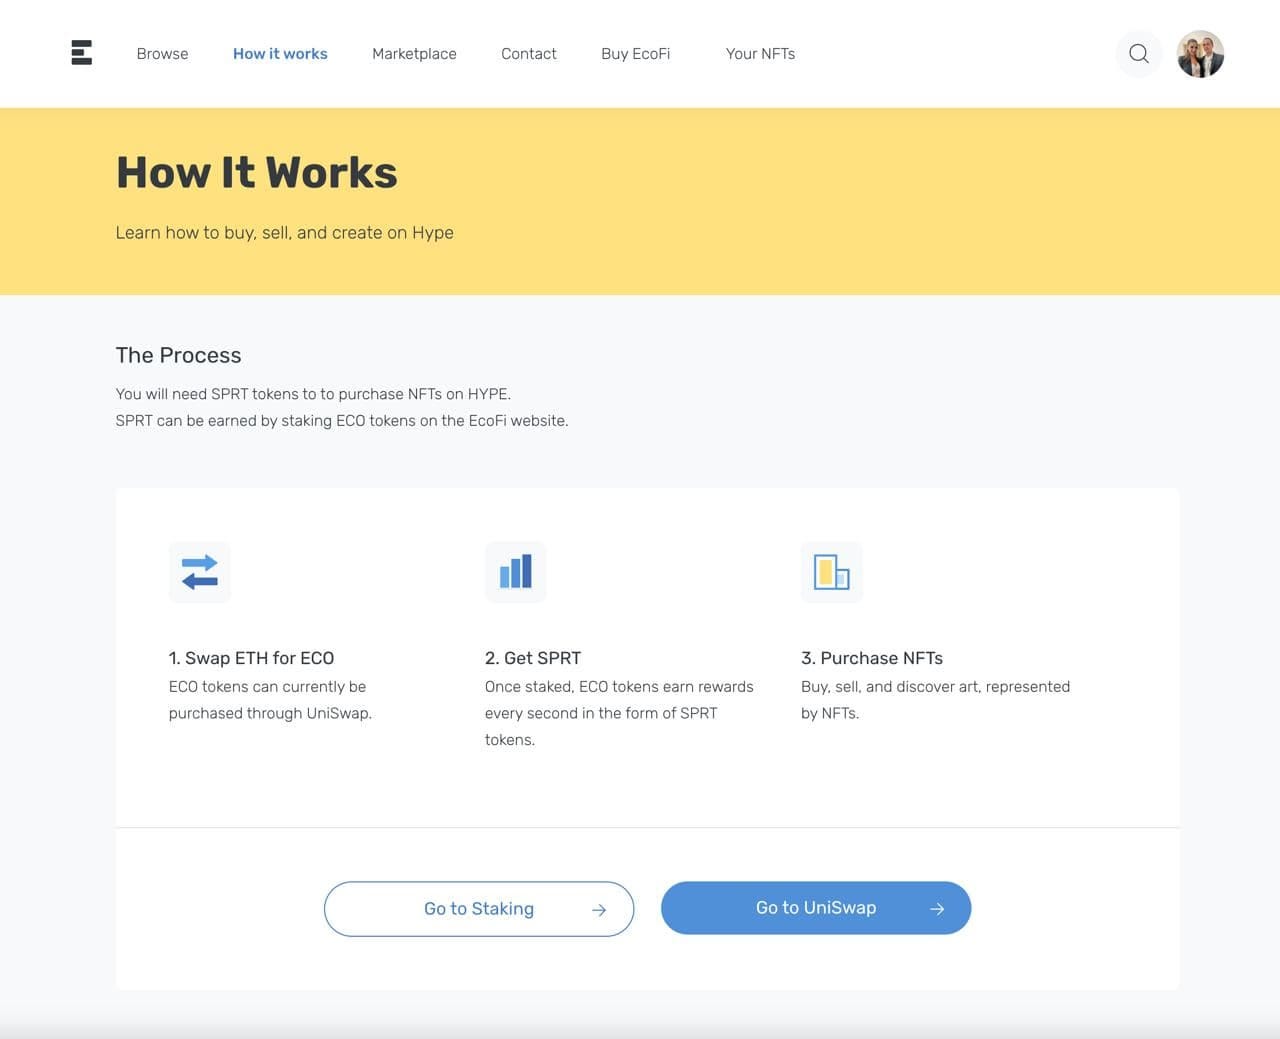
Task: Click arrow in Go to Staking button
Action: pyautogui.click(x=599, y=910)
